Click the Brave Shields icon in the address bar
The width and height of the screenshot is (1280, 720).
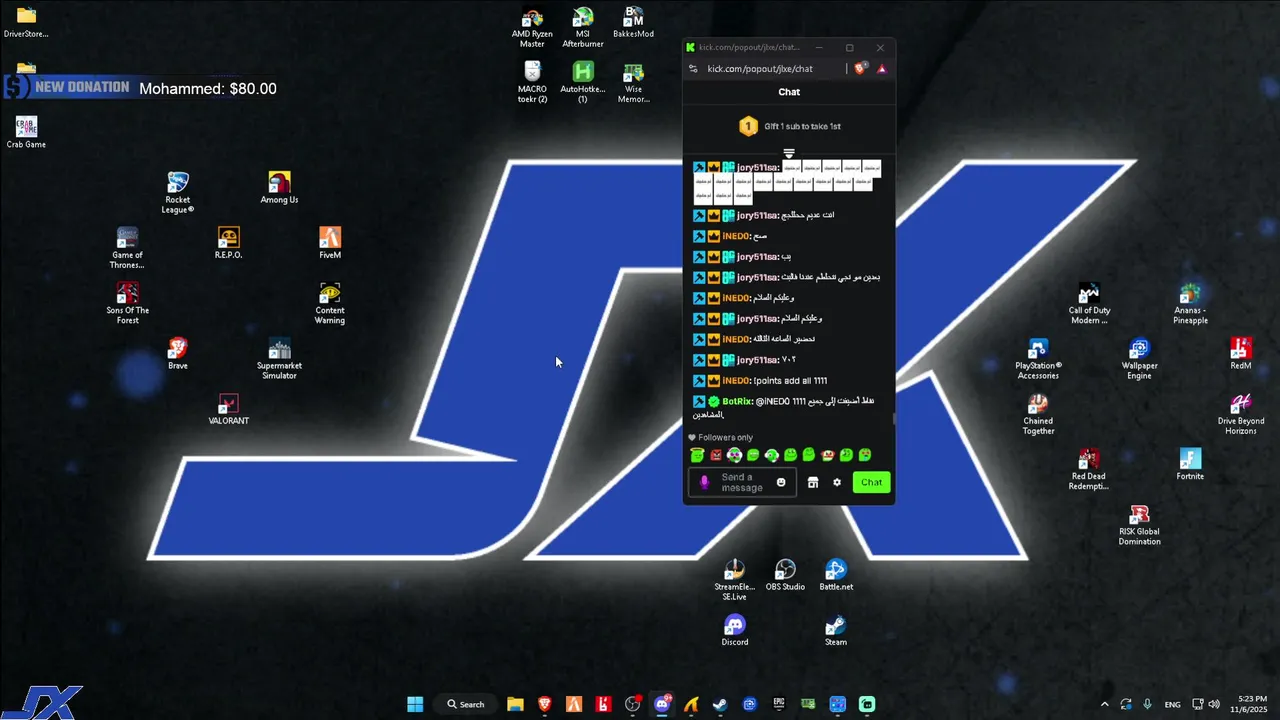click(861, 68)
